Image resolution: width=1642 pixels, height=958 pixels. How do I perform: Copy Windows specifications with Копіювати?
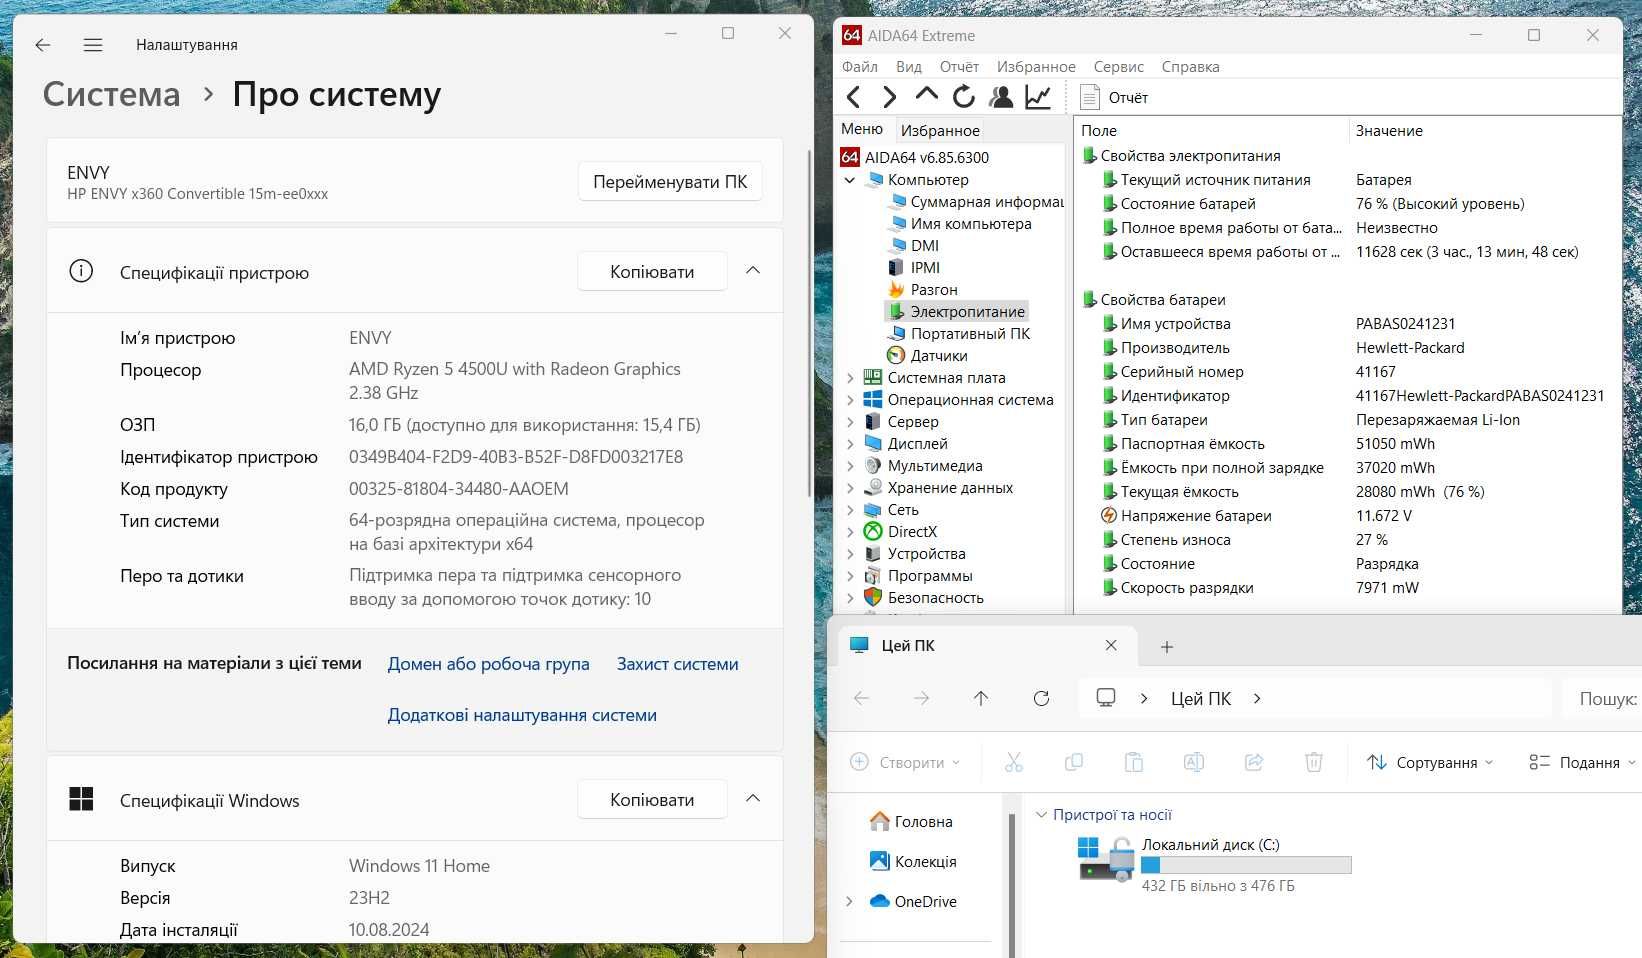click(652, 800)
